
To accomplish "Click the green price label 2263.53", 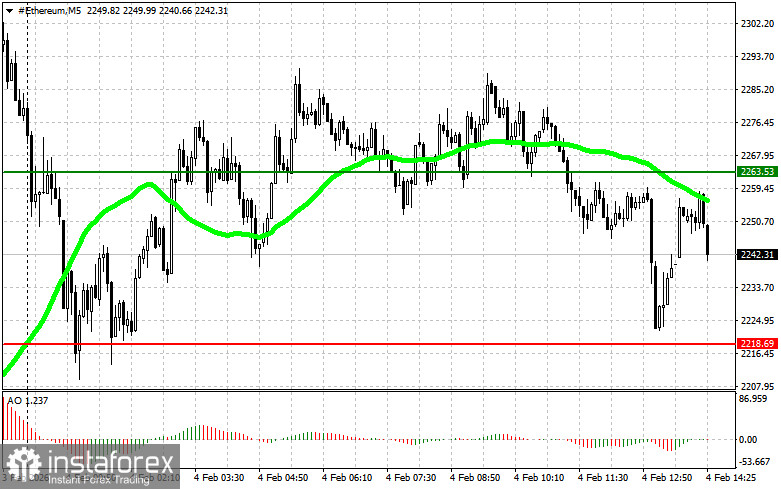I will (x=757, y=172).
